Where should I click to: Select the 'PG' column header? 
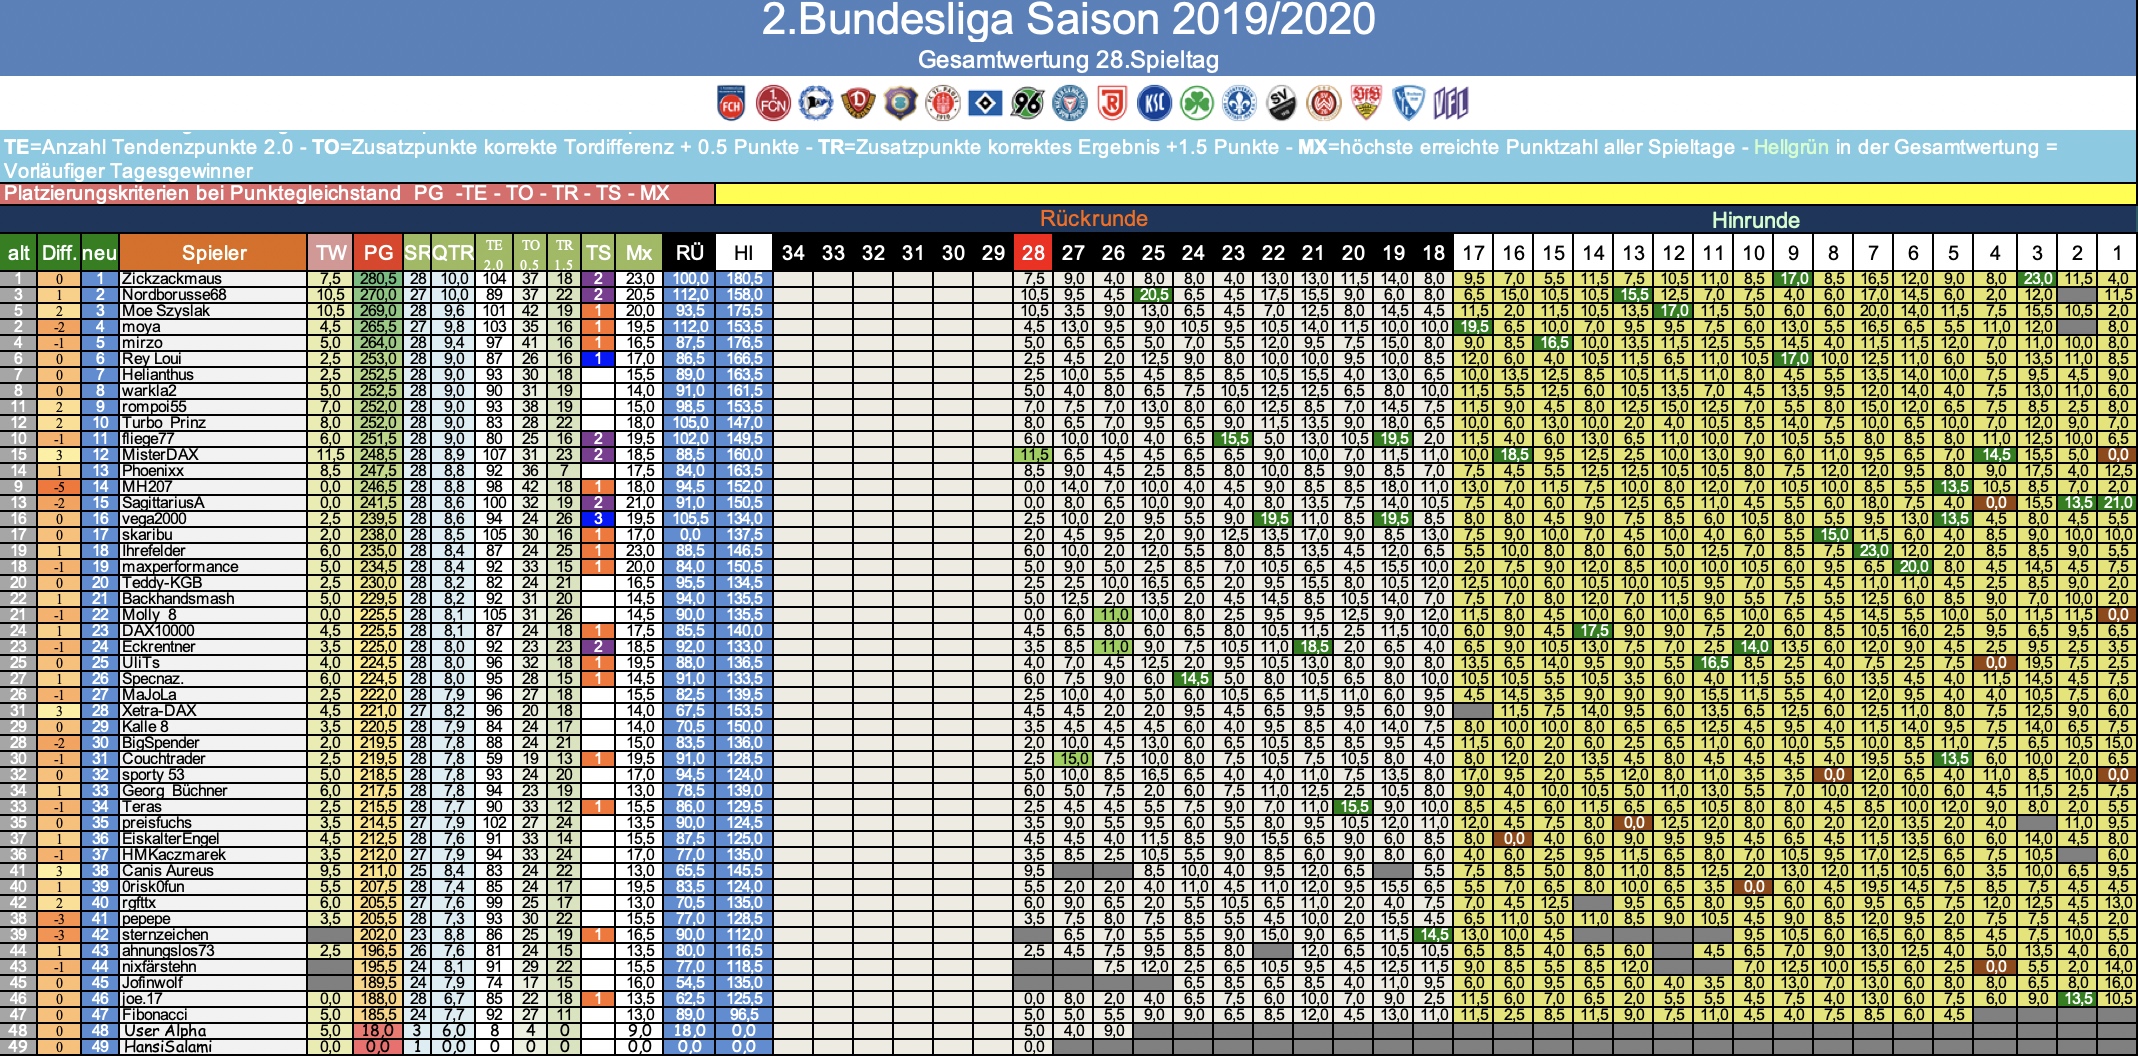point(378,253)
